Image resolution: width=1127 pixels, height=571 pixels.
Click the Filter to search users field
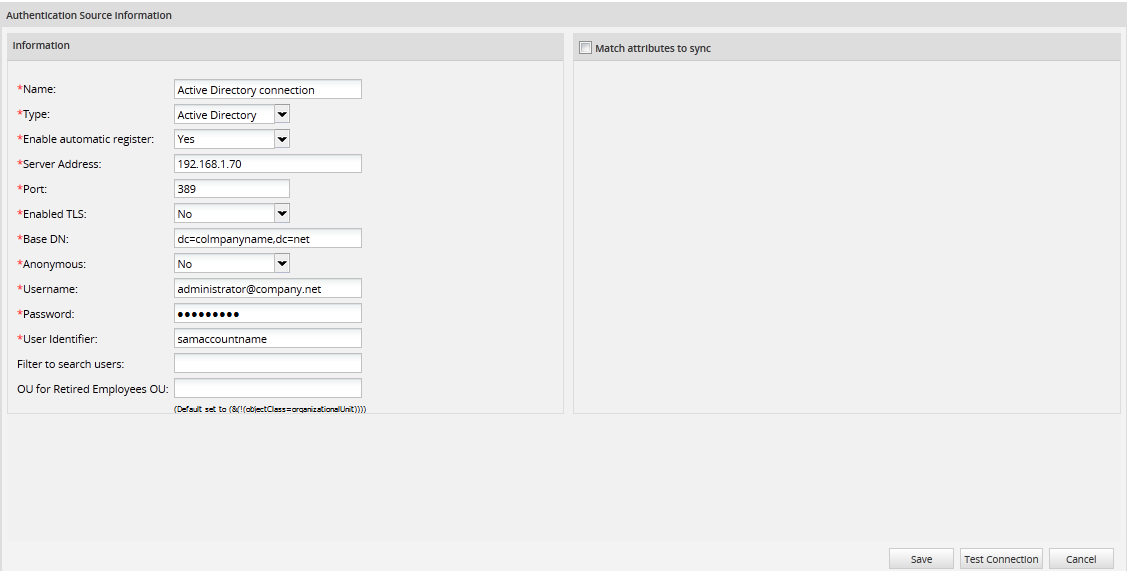[x=267, y=363]
